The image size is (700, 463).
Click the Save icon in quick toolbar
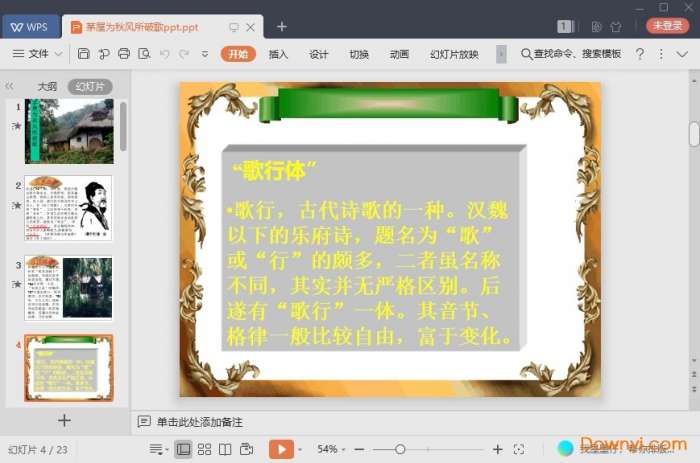(x=83, y=54)
